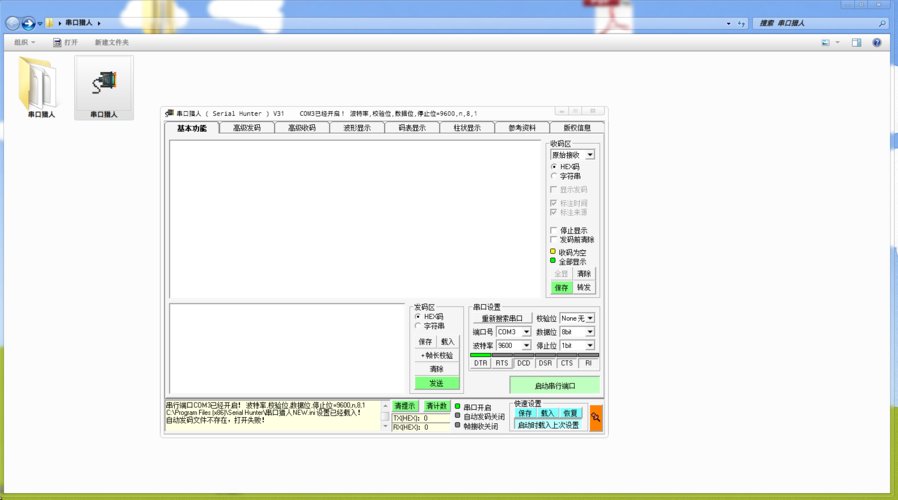Click the 重新搜索串口 button
The height and width of the screenshot is (500, 898).
502,318
